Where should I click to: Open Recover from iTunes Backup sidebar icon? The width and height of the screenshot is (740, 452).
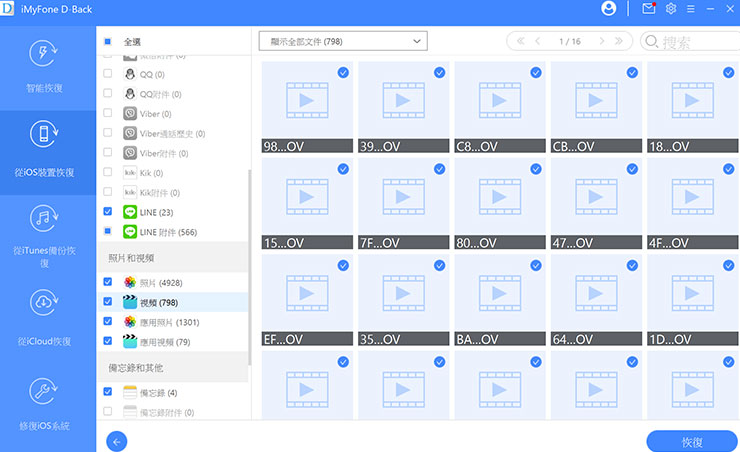(43, 218)
